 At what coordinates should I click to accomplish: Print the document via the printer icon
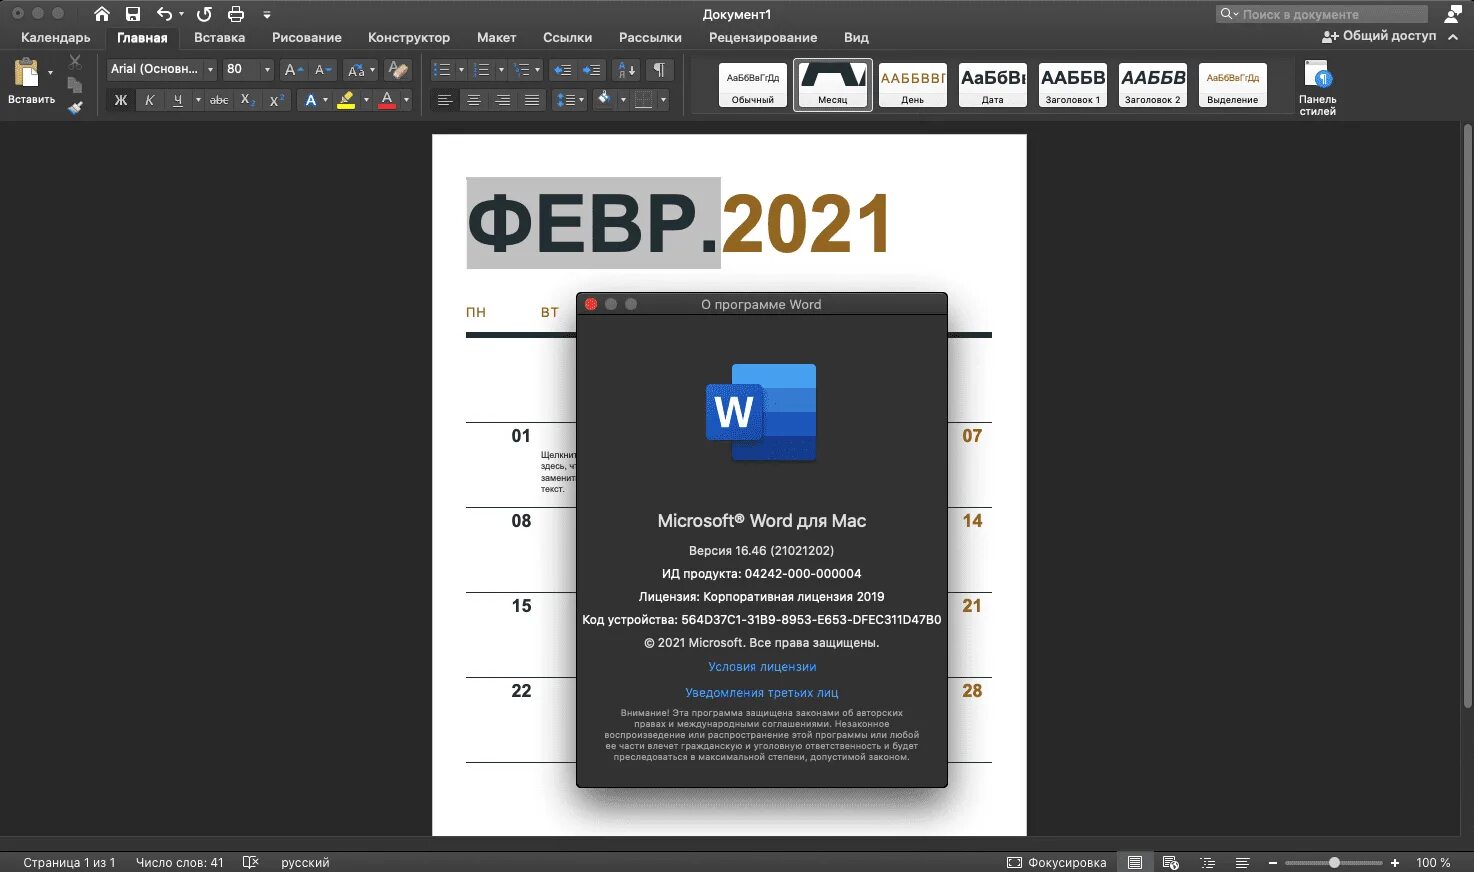click(x=236, y=14)
